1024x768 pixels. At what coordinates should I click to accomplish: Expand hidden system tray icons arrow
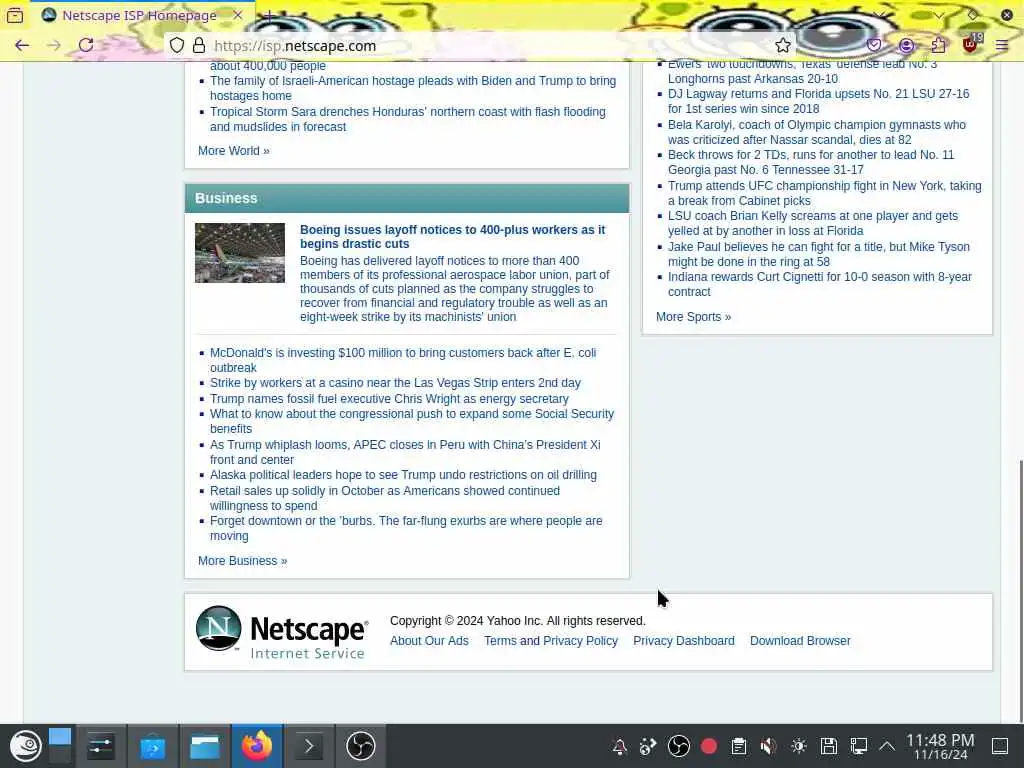pyautogui.click(x=887, y=746)
